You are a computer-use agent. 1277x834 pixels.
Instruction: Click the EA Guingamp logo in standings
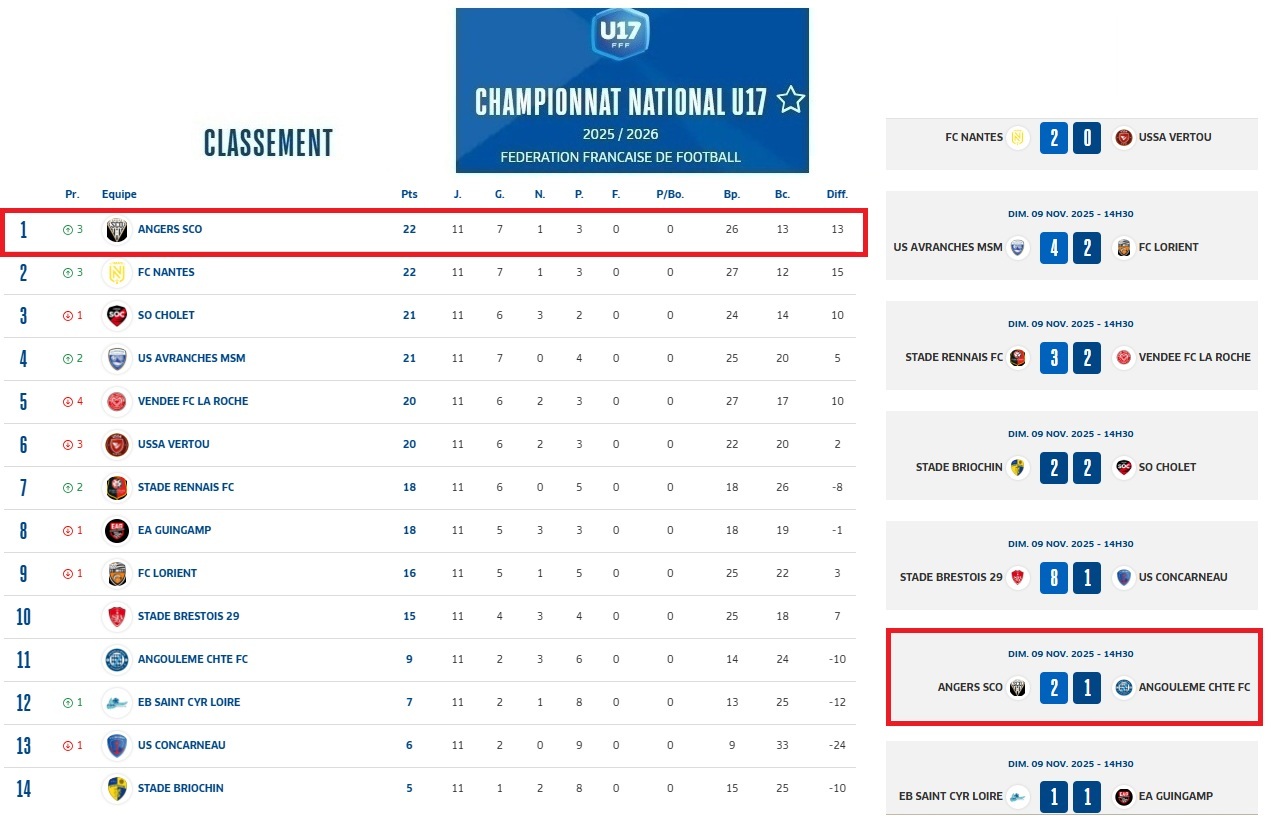[117, 531]
